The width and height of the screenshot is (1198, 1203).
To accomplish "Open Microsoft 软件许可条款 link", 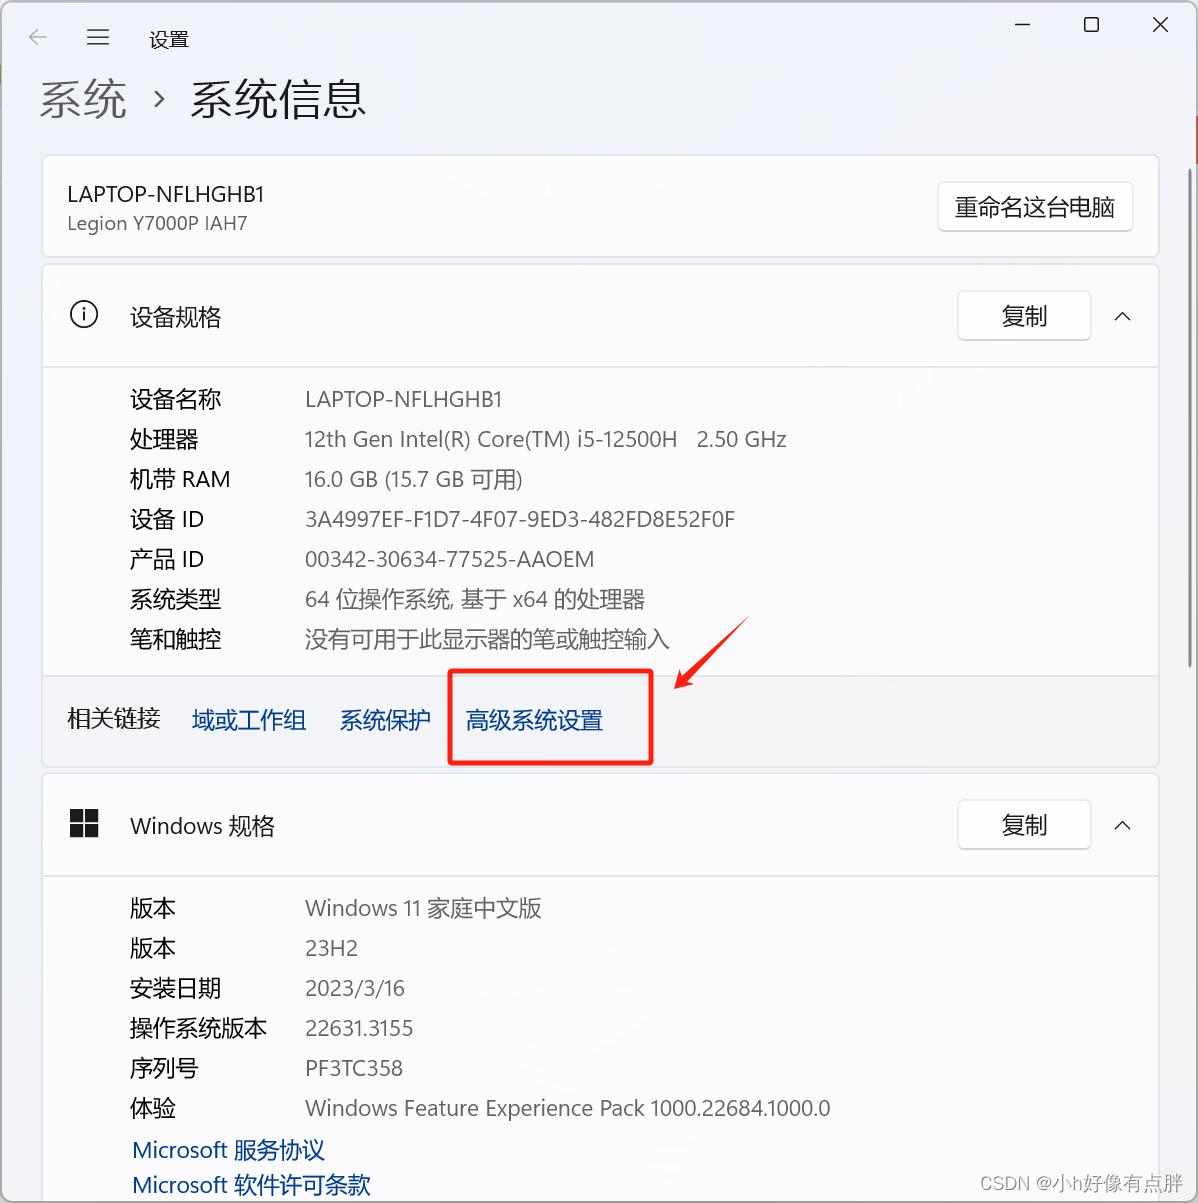I will click(252, 1185).
